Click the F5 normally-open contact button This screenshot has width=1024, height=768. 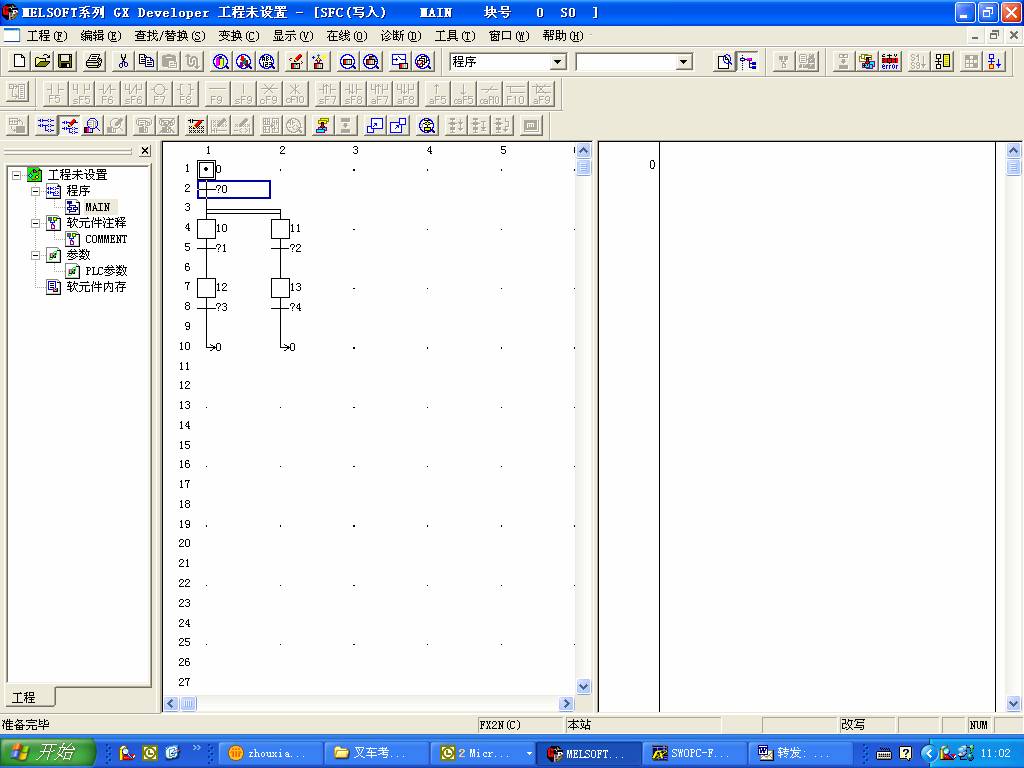(55, 93)
